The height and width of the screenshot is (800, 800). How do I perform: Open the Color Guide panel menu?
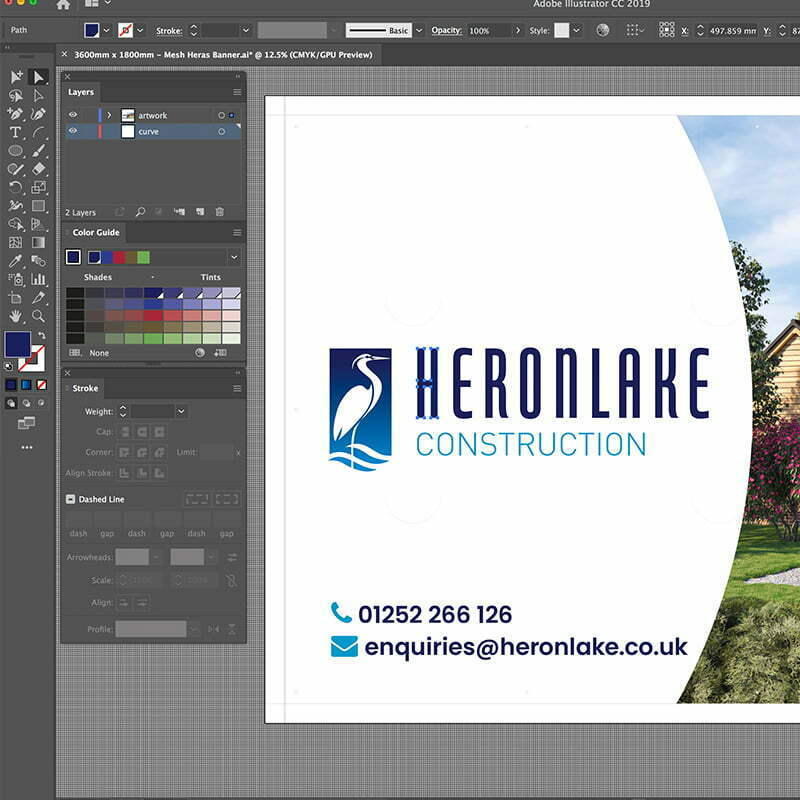(237, 233)
